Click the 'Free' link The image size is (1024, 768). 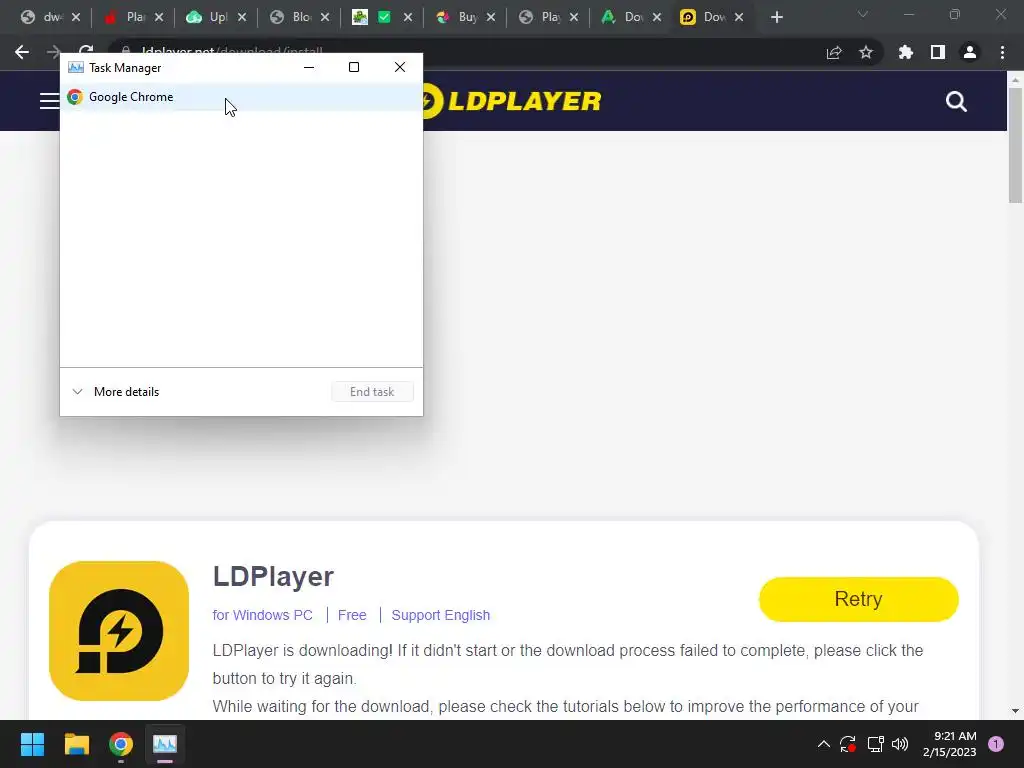tap(352, 615)
